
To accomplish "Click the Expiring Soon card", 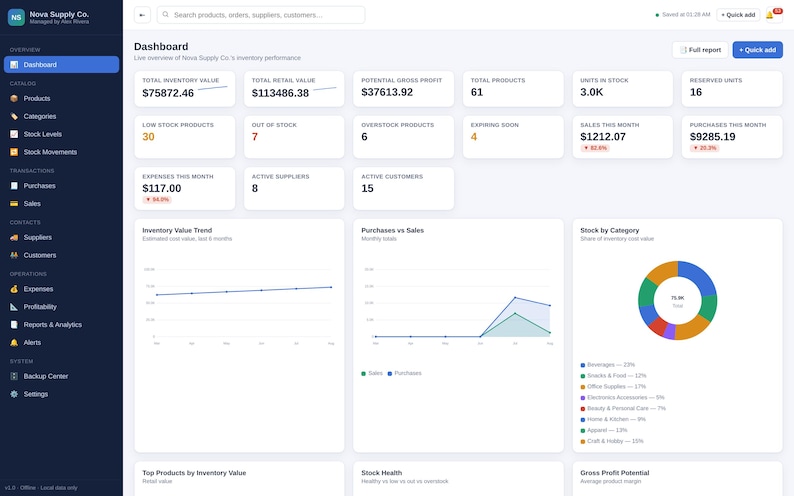I will [513, 137].
